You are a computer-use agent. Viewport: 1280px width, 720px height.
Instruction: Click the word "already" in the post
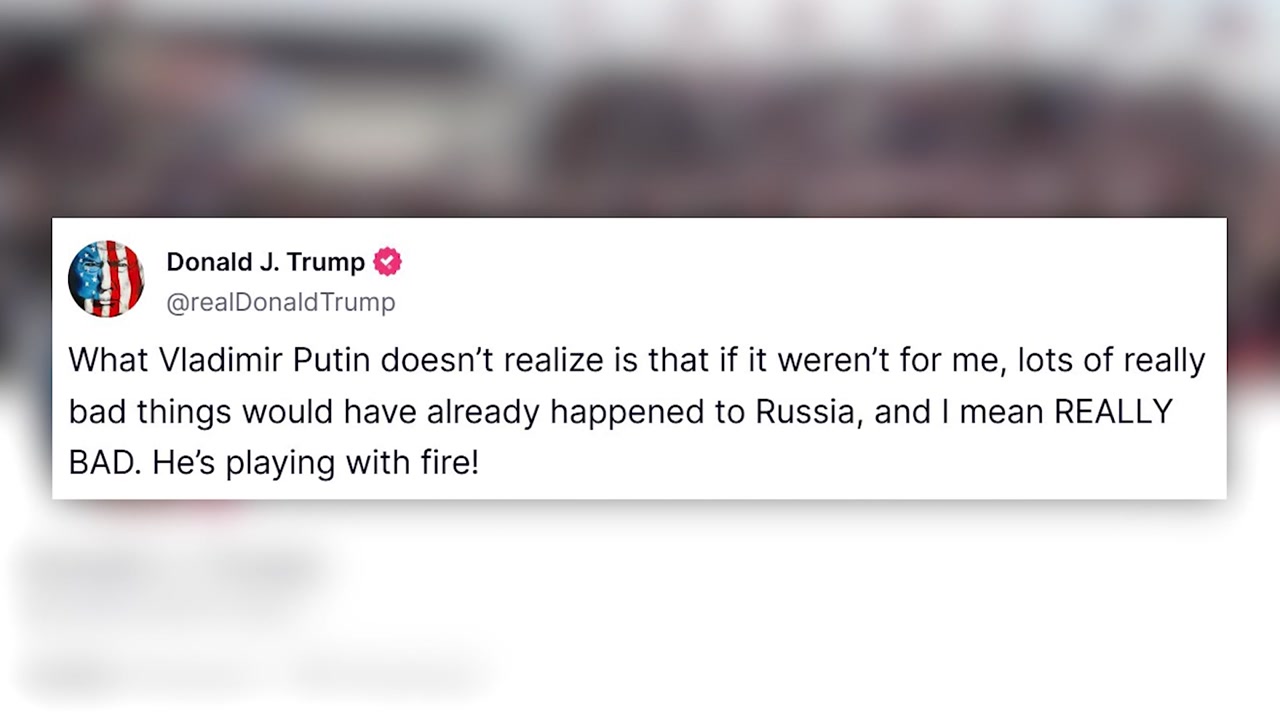coord(481,412)
